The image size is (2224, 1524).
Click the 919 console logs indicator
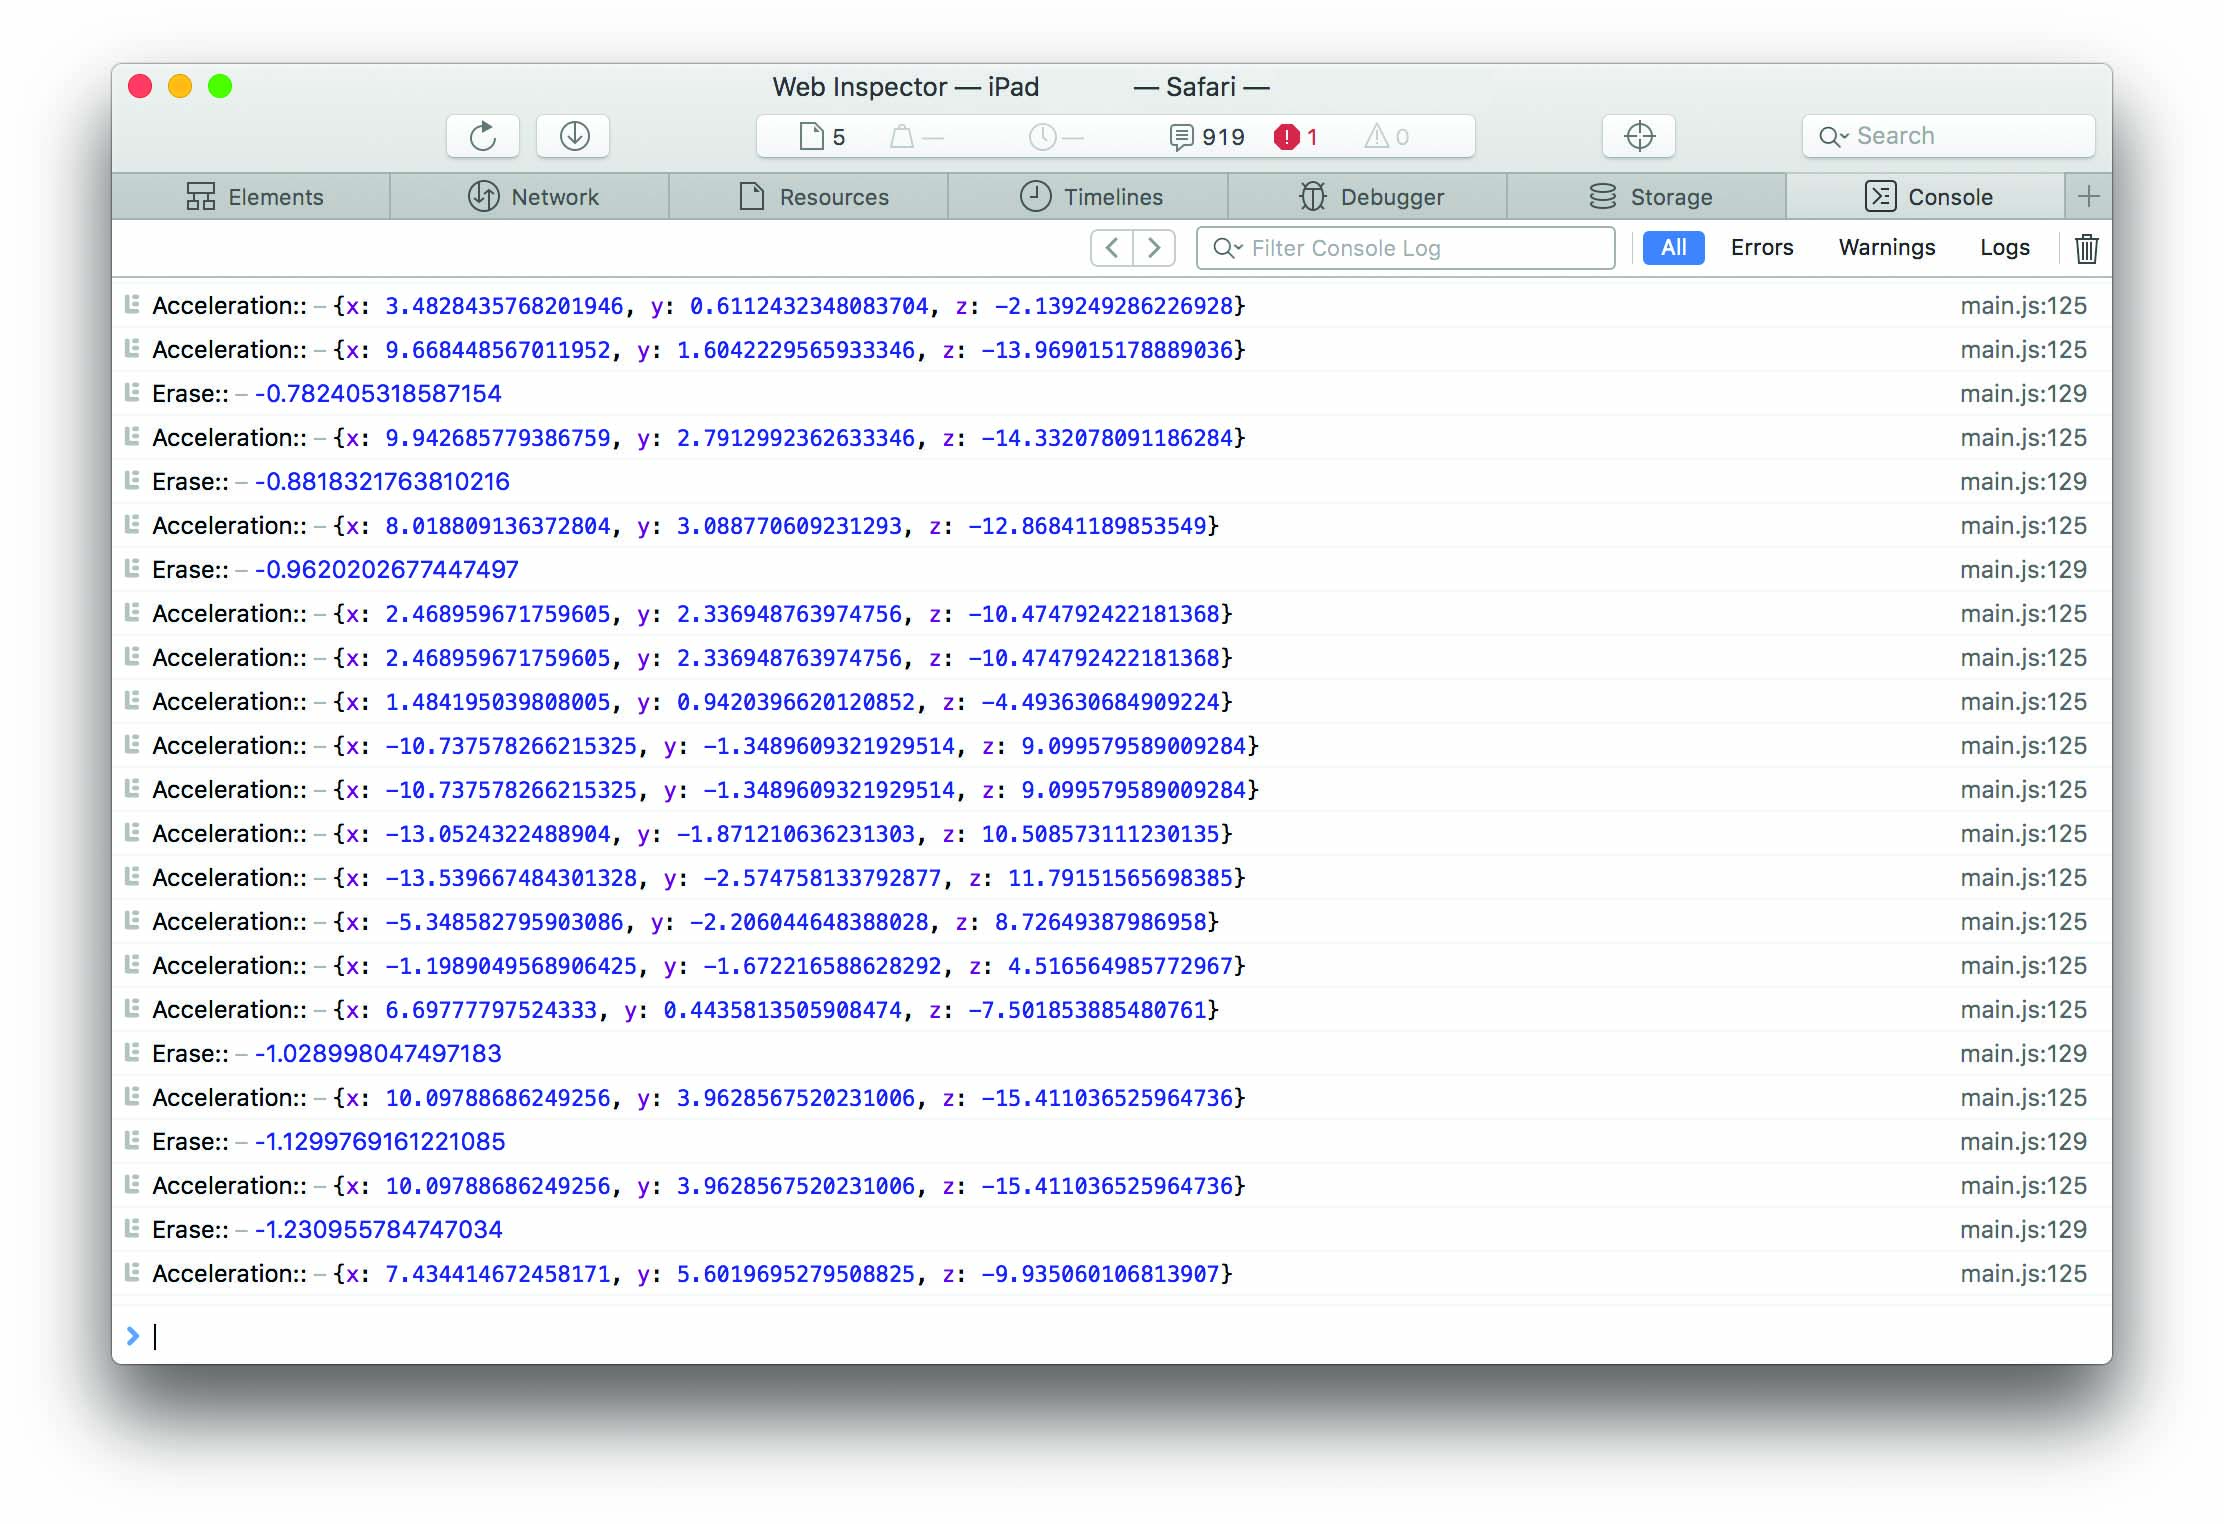tap(1207, 136)
